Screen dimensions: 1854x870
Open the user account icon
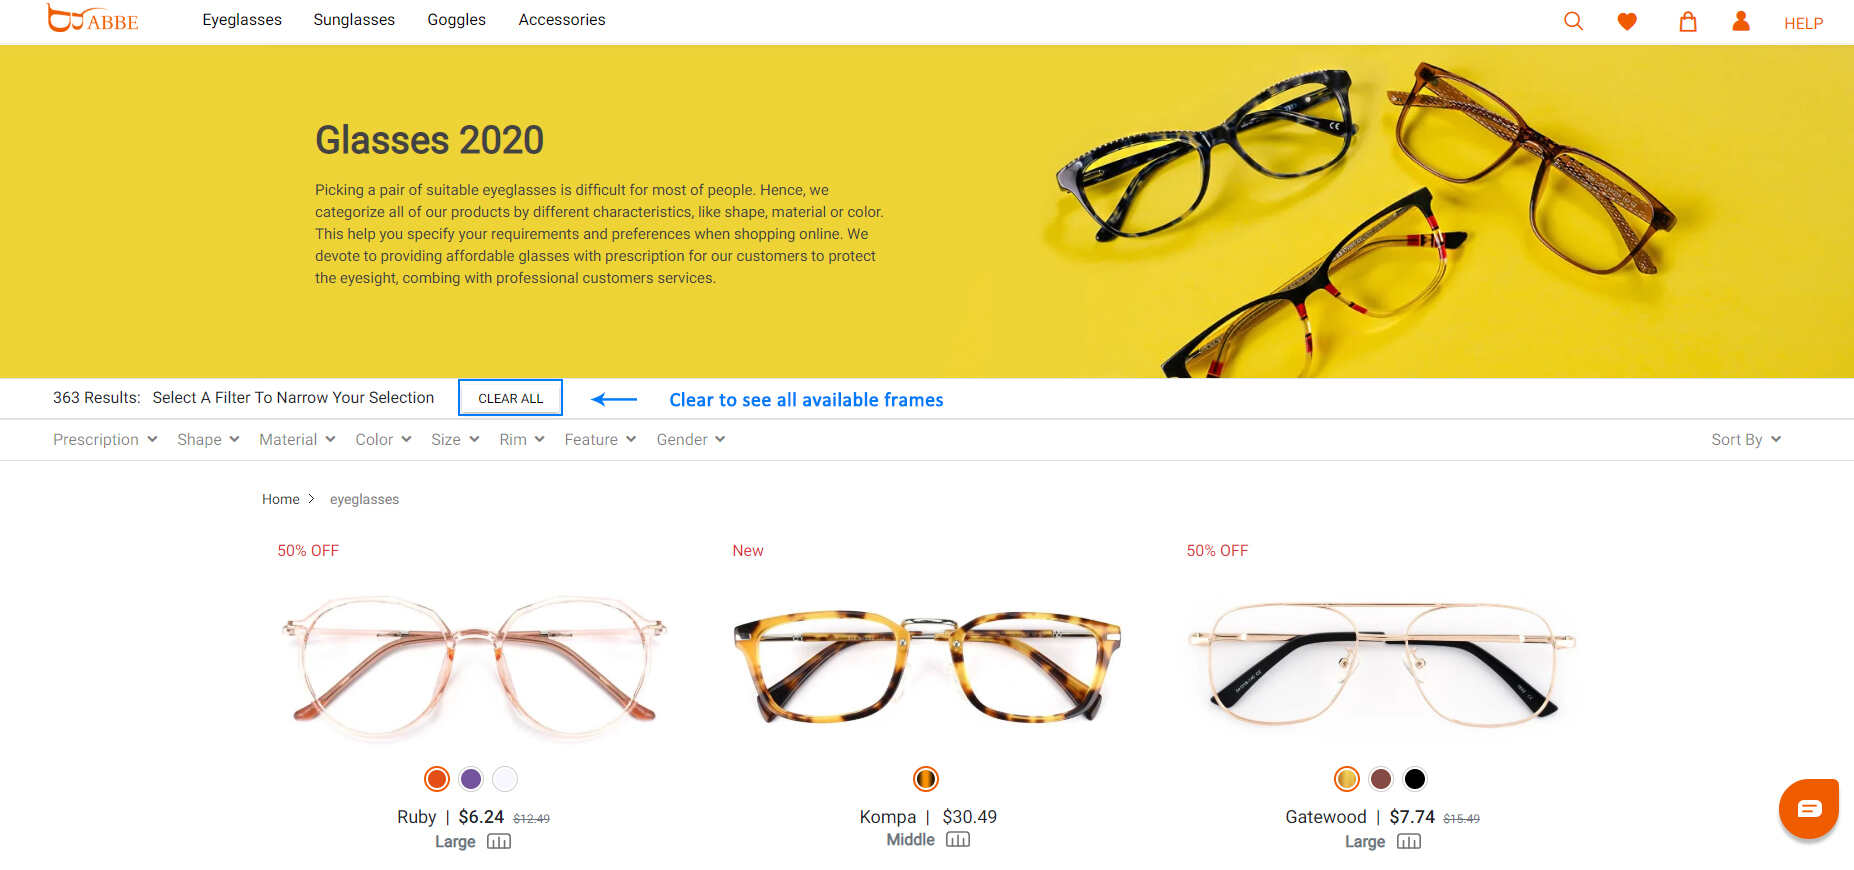(1741, 21)
